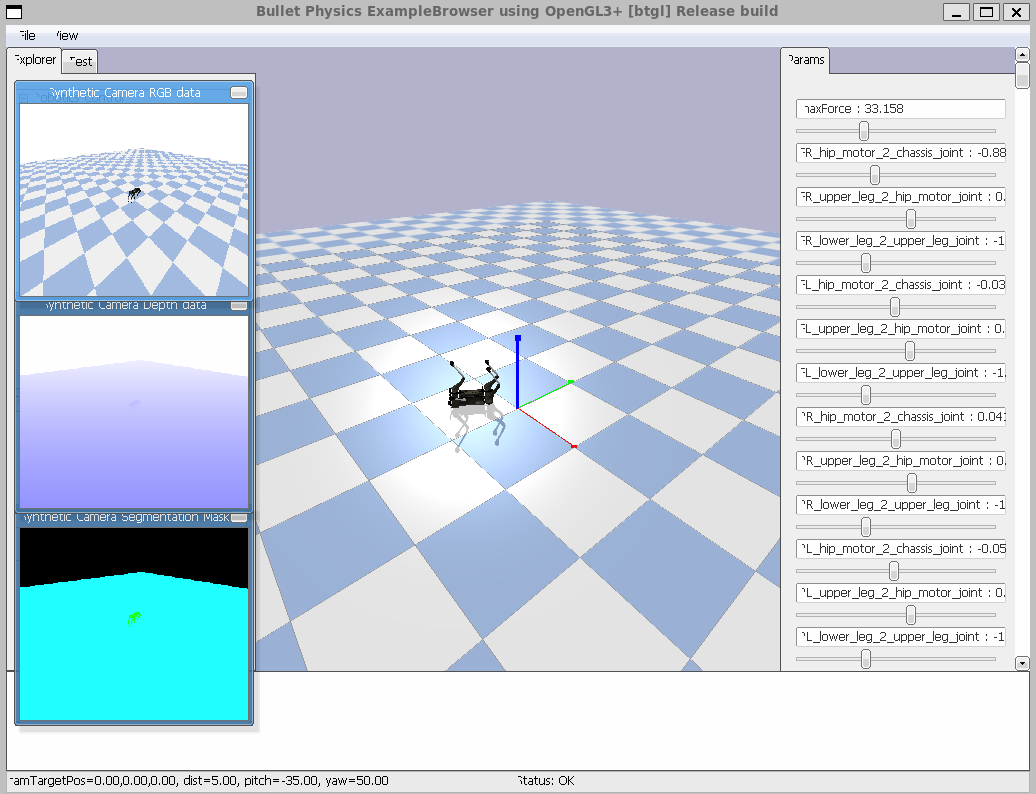Click the RR_hip_motor_2_chassis_joint slider handle

click(896, 439)
